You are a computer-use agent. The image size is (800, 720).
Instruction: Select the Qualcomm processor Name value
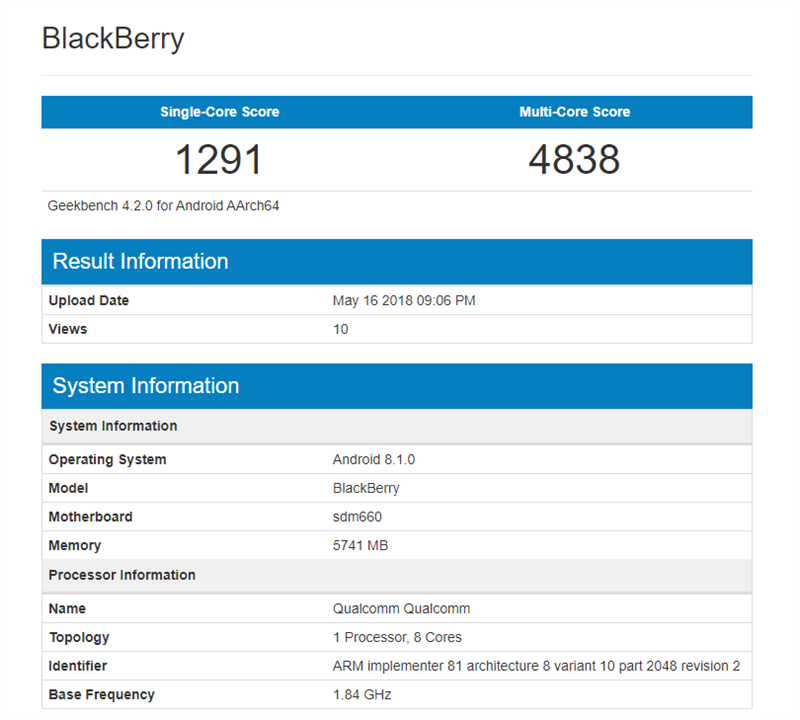pyautogui.click(x=398, y=608)
